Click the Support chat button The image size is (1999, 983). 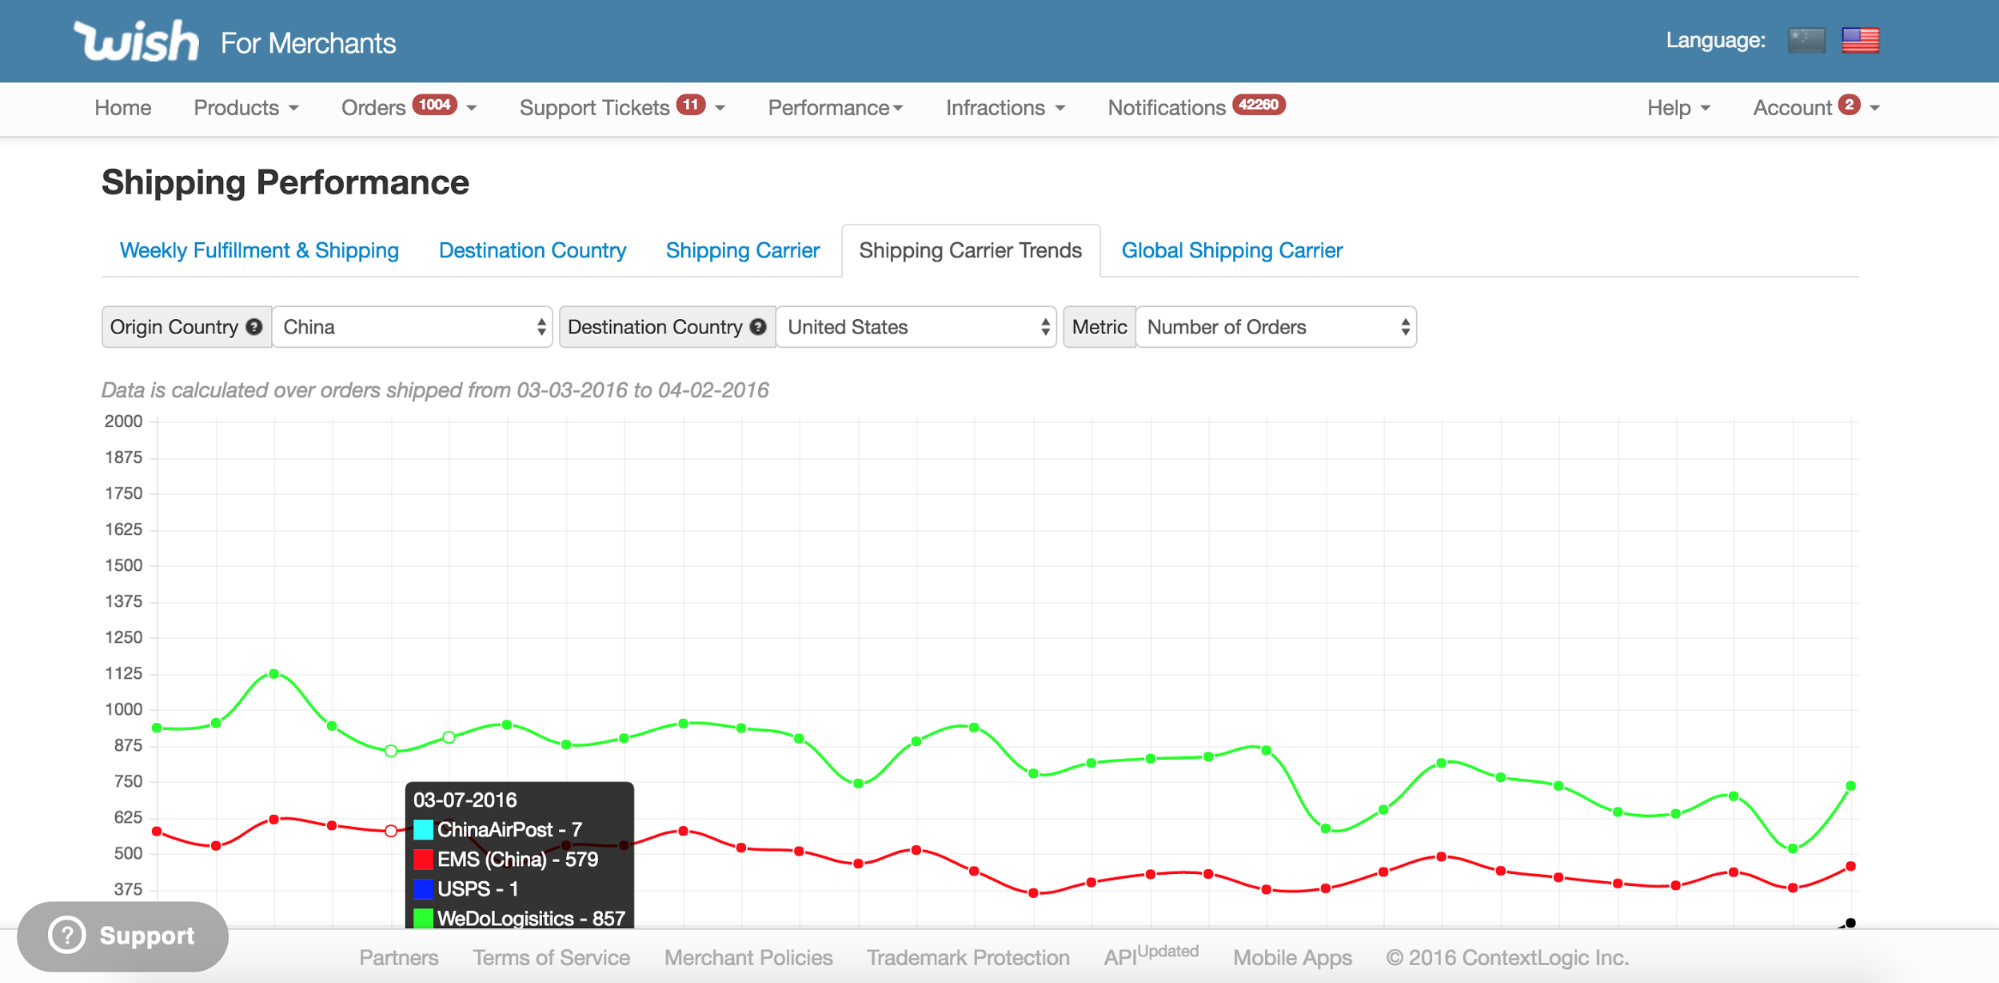tap(123, 936)
